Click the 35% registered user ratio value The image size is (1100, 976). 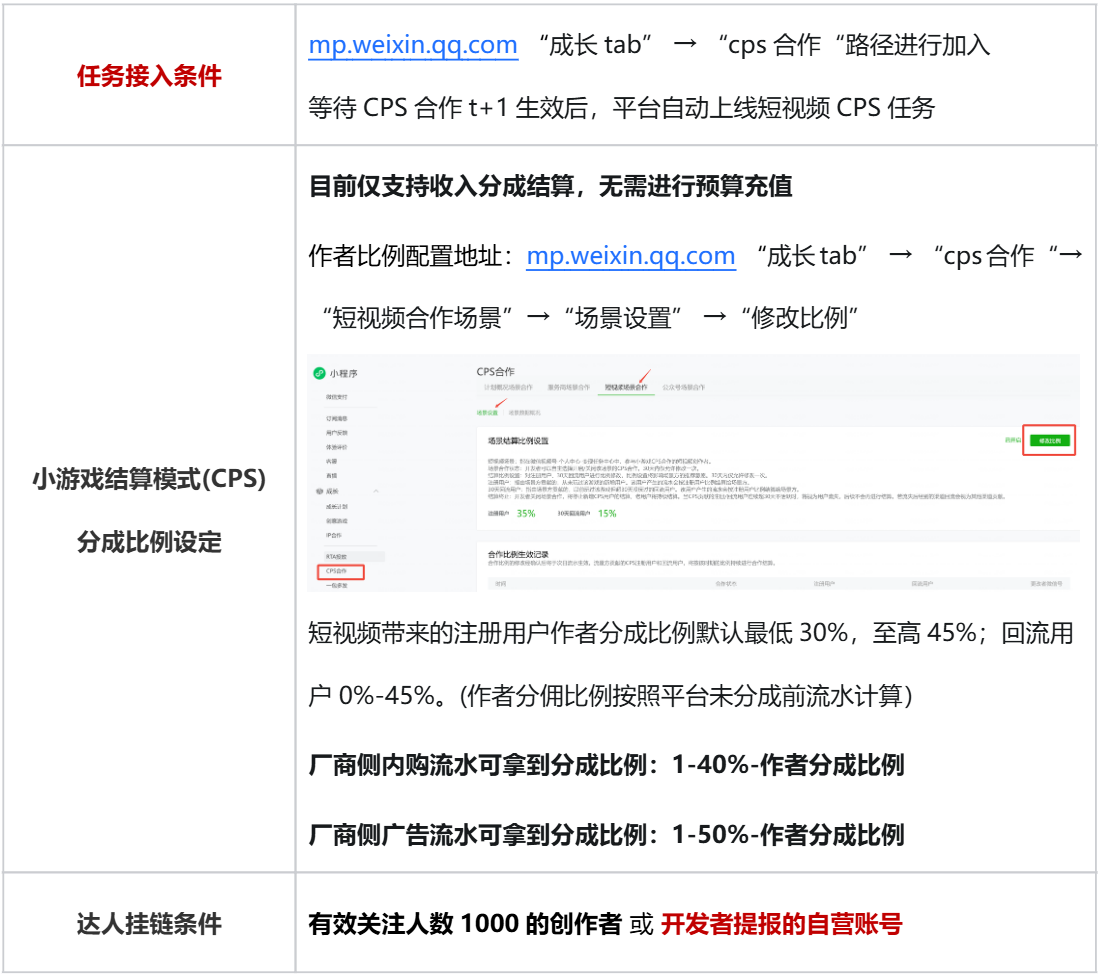525,514
